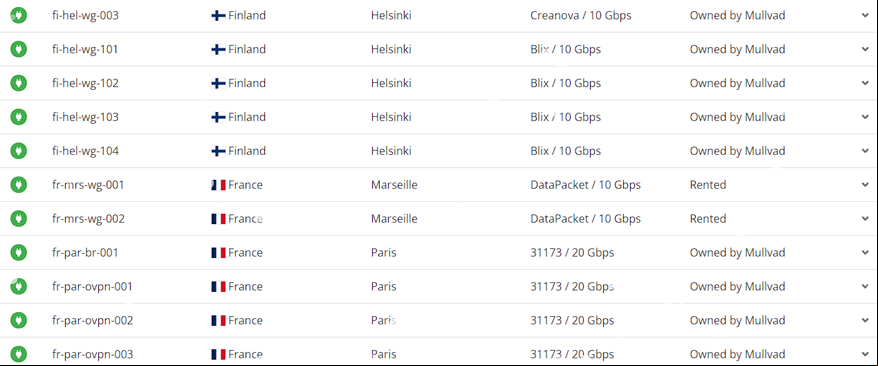Viewport: 878px width, 366px height.
Task: Select hostname fr-mrs-wg-002
Action: [88, 219]
